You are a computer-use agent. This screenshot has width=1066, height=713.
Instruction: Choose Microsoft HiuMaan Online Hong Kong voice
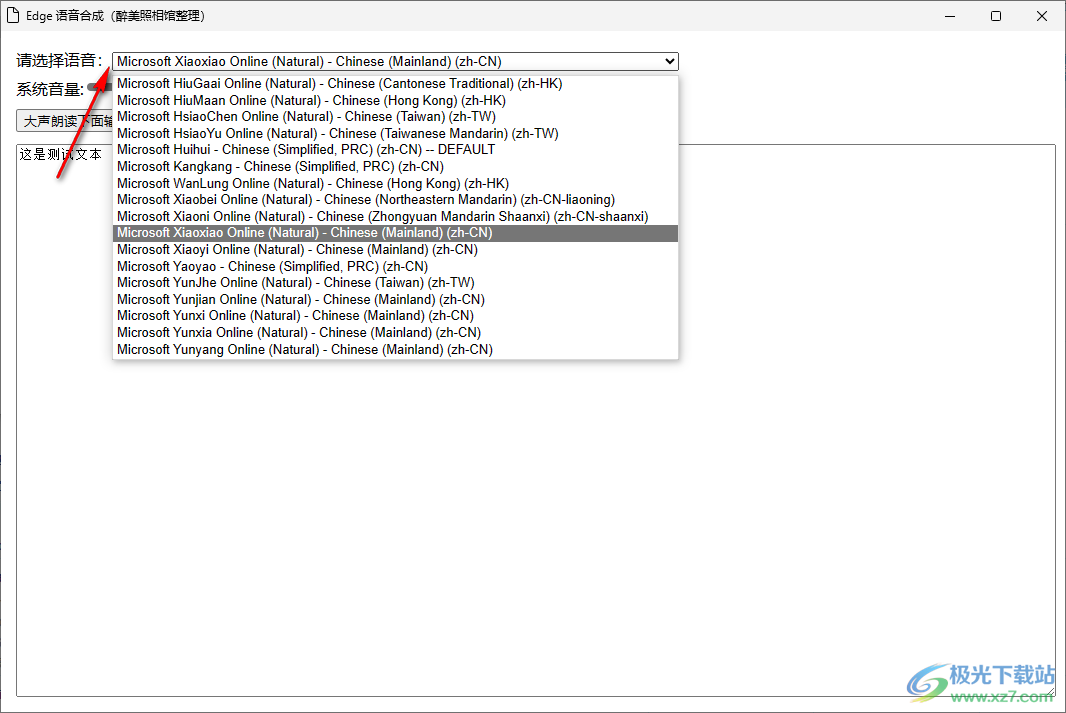pos(395,101)
